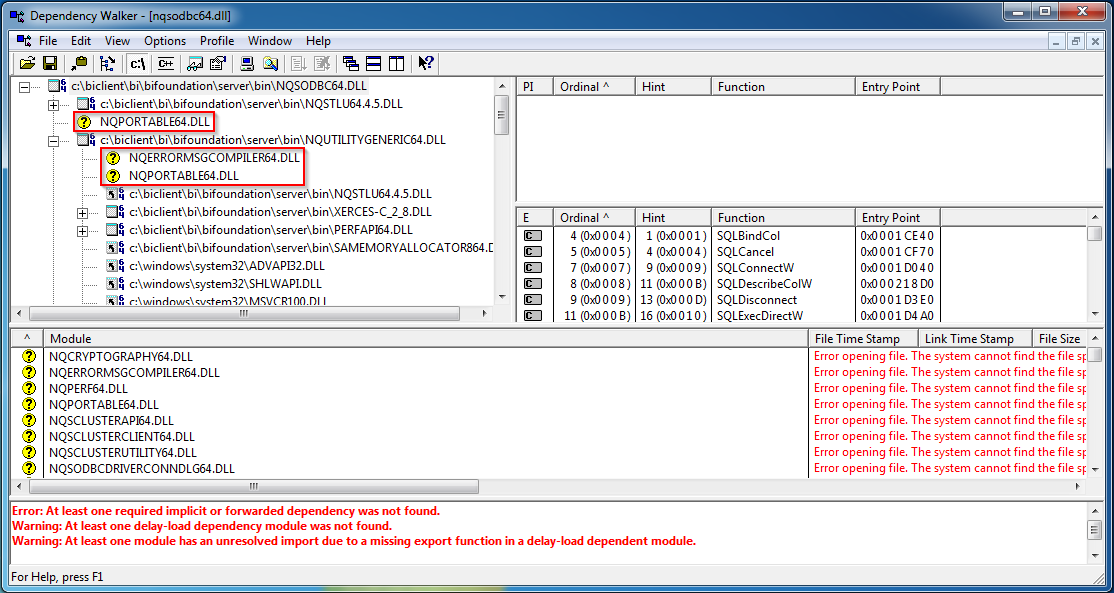Expand the XERCES-C_2_8.DLL tree node
This screenshot has height=593, width=1114.
pyautogui.click(x=82, y=212)
